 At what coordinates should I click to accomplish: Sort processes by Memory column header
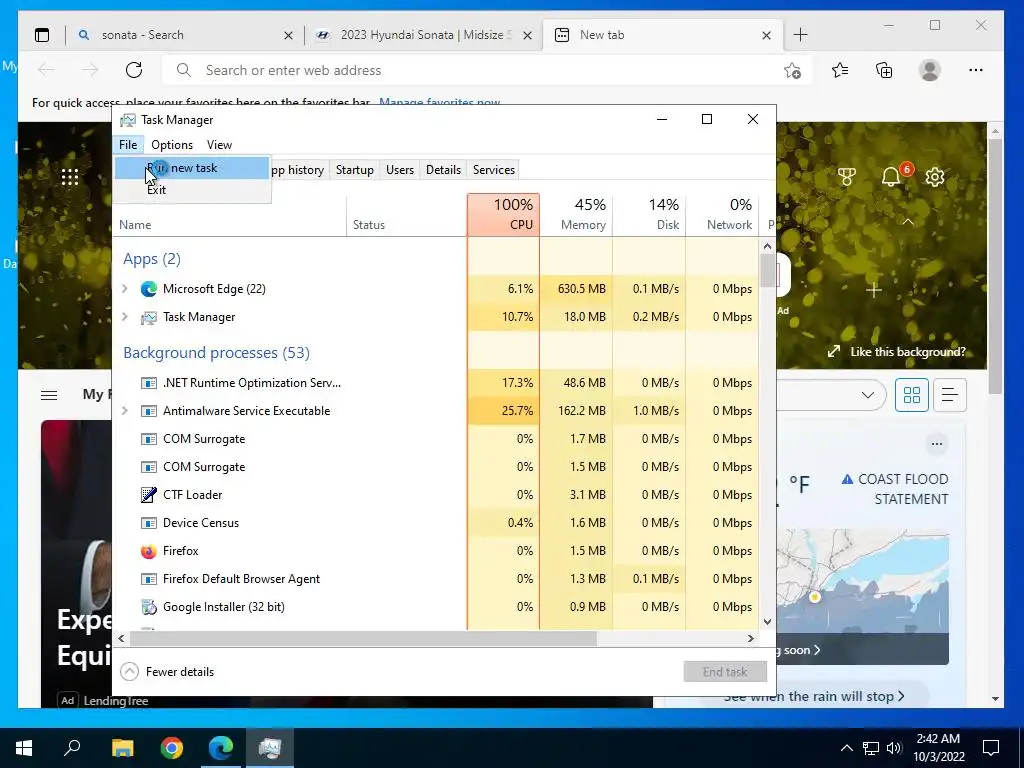[576, 214]
